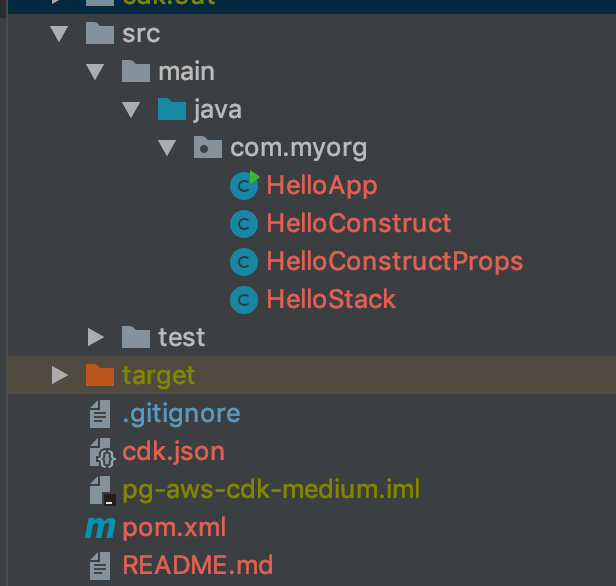Select the README.md file

point(198,566)
